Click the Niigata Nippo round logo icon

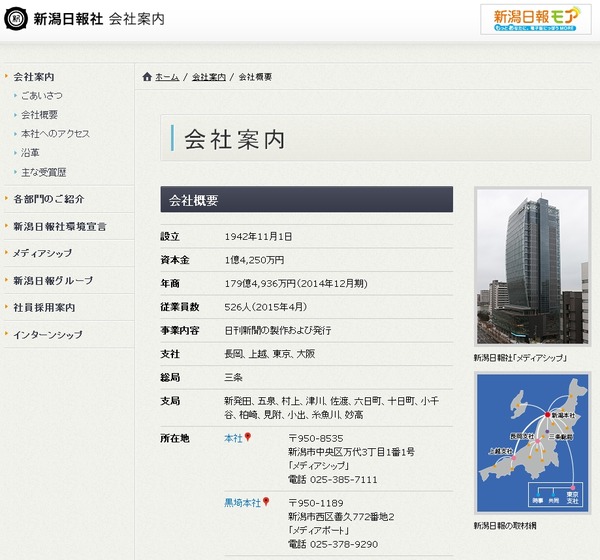tap(16, 18)
